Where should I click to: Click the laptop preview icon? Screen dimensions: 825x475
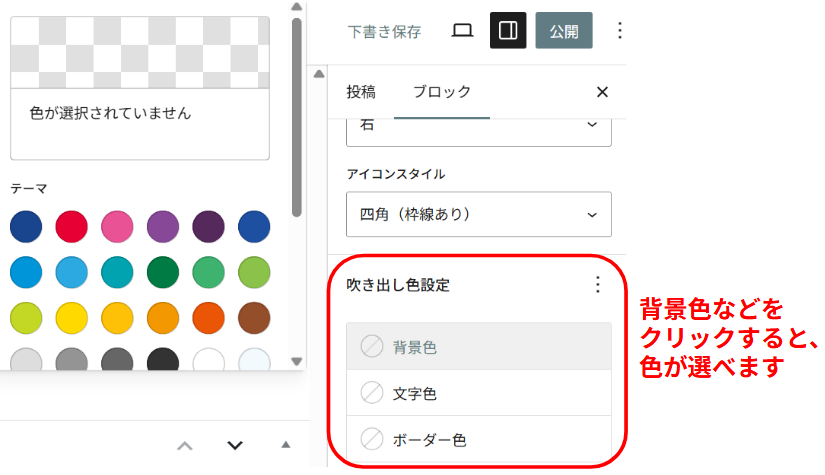pyautogui.click(x=462, y=31)
